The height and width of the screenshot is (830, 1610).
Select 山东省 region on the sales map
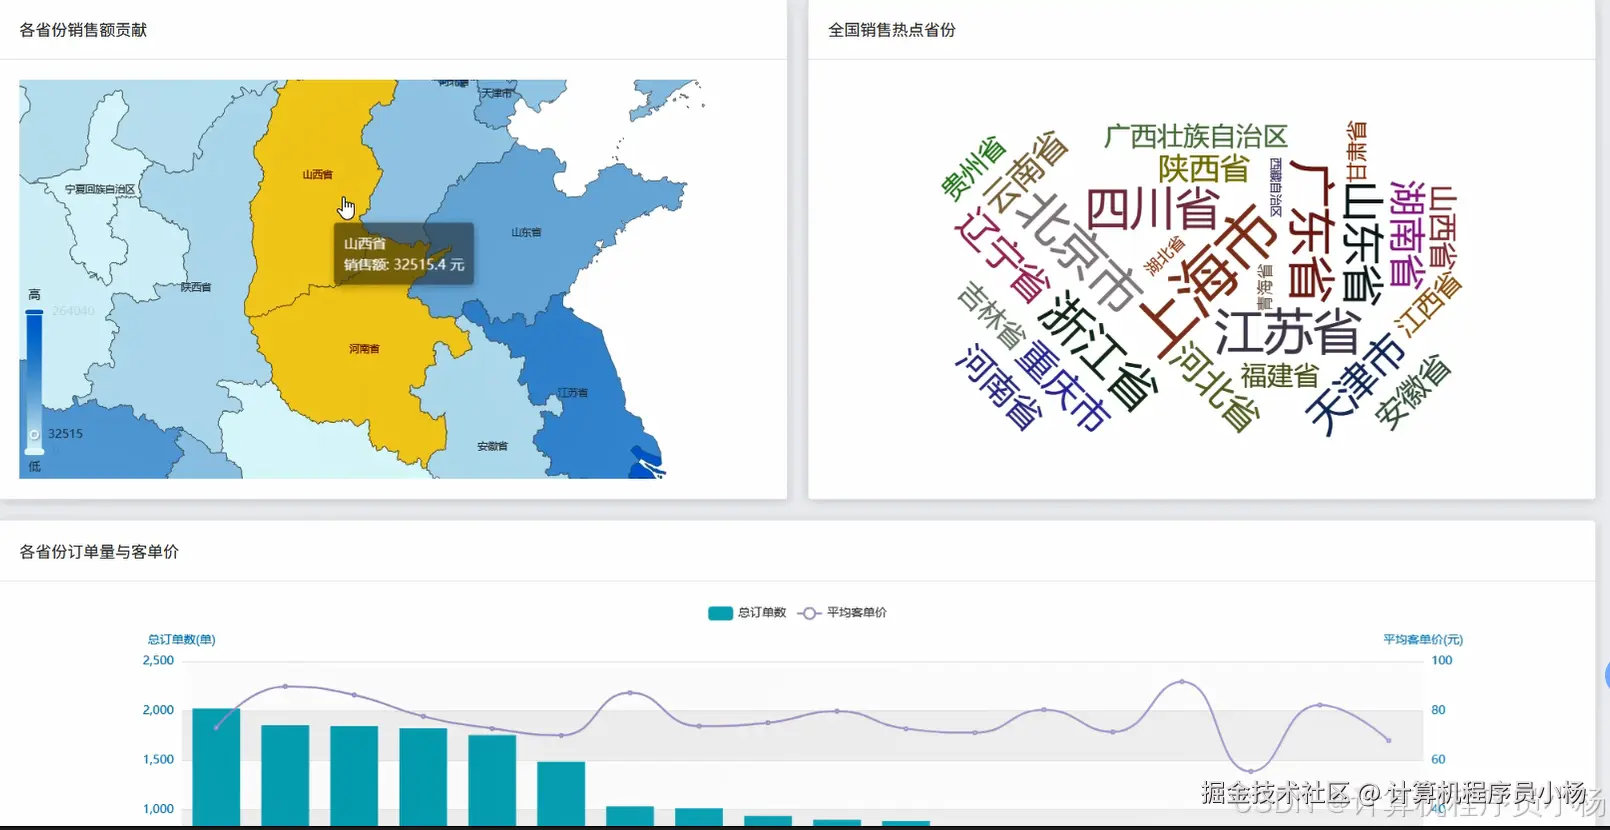(526, 232)
